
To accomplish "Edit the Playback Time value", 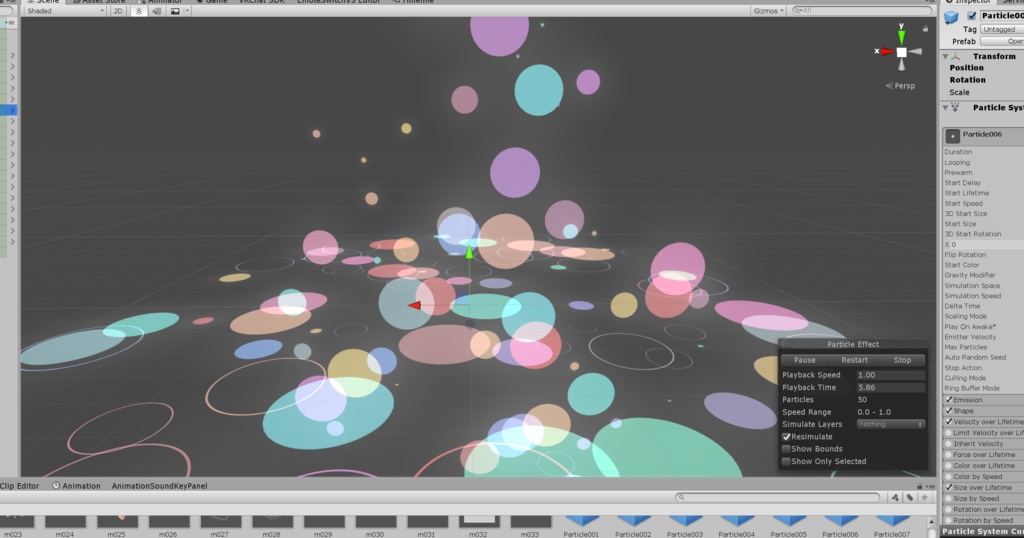I will (x=891, y=387).
